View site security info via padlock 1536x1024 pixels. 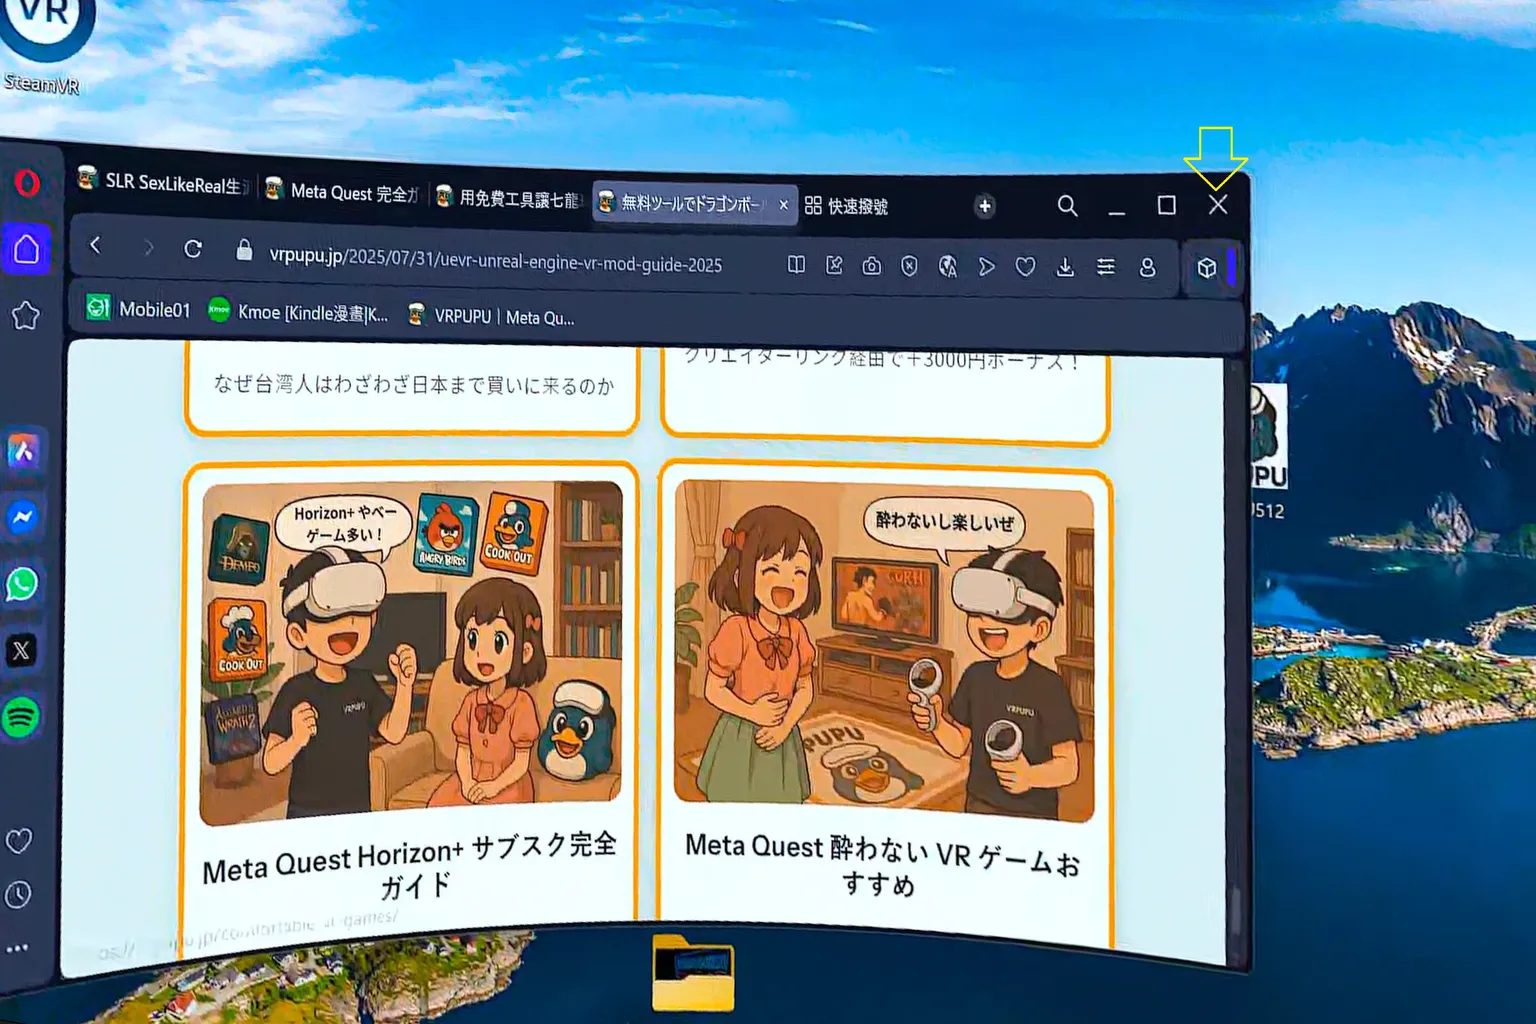[244, 250]
